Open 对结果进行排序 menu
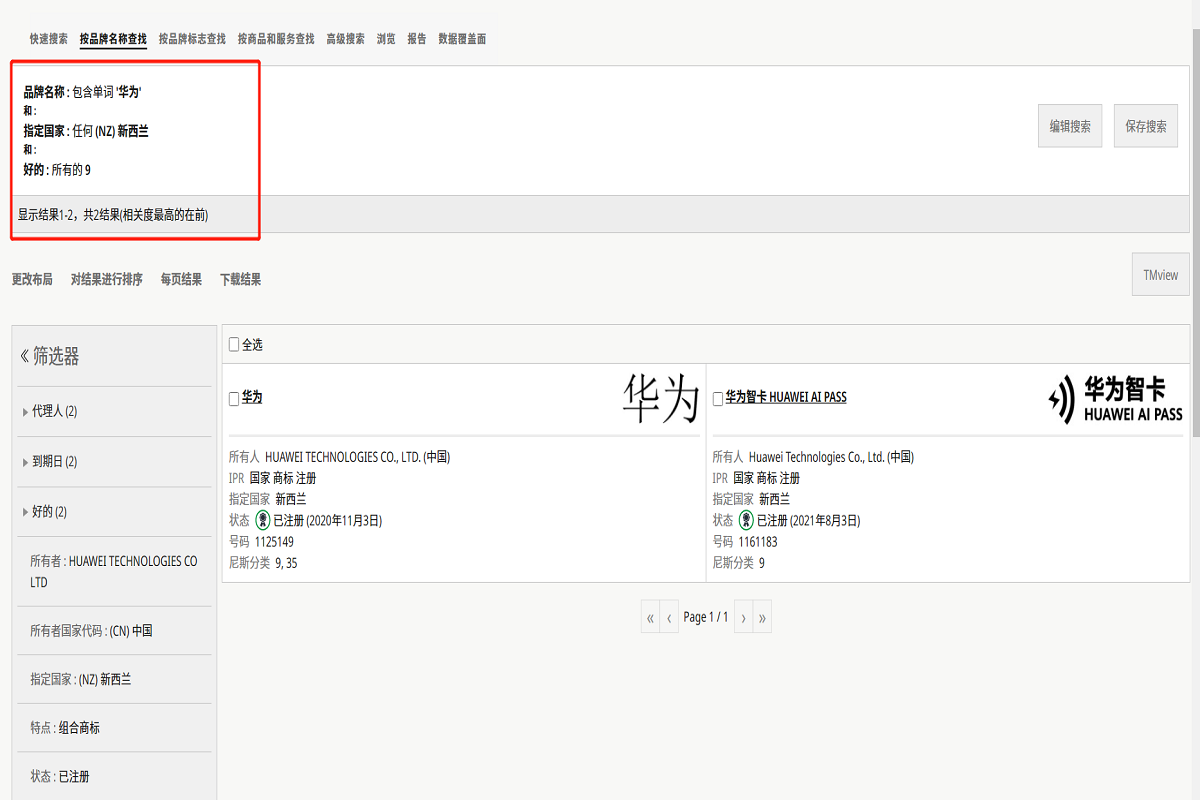1200x800 pixels. coord(107,280)
